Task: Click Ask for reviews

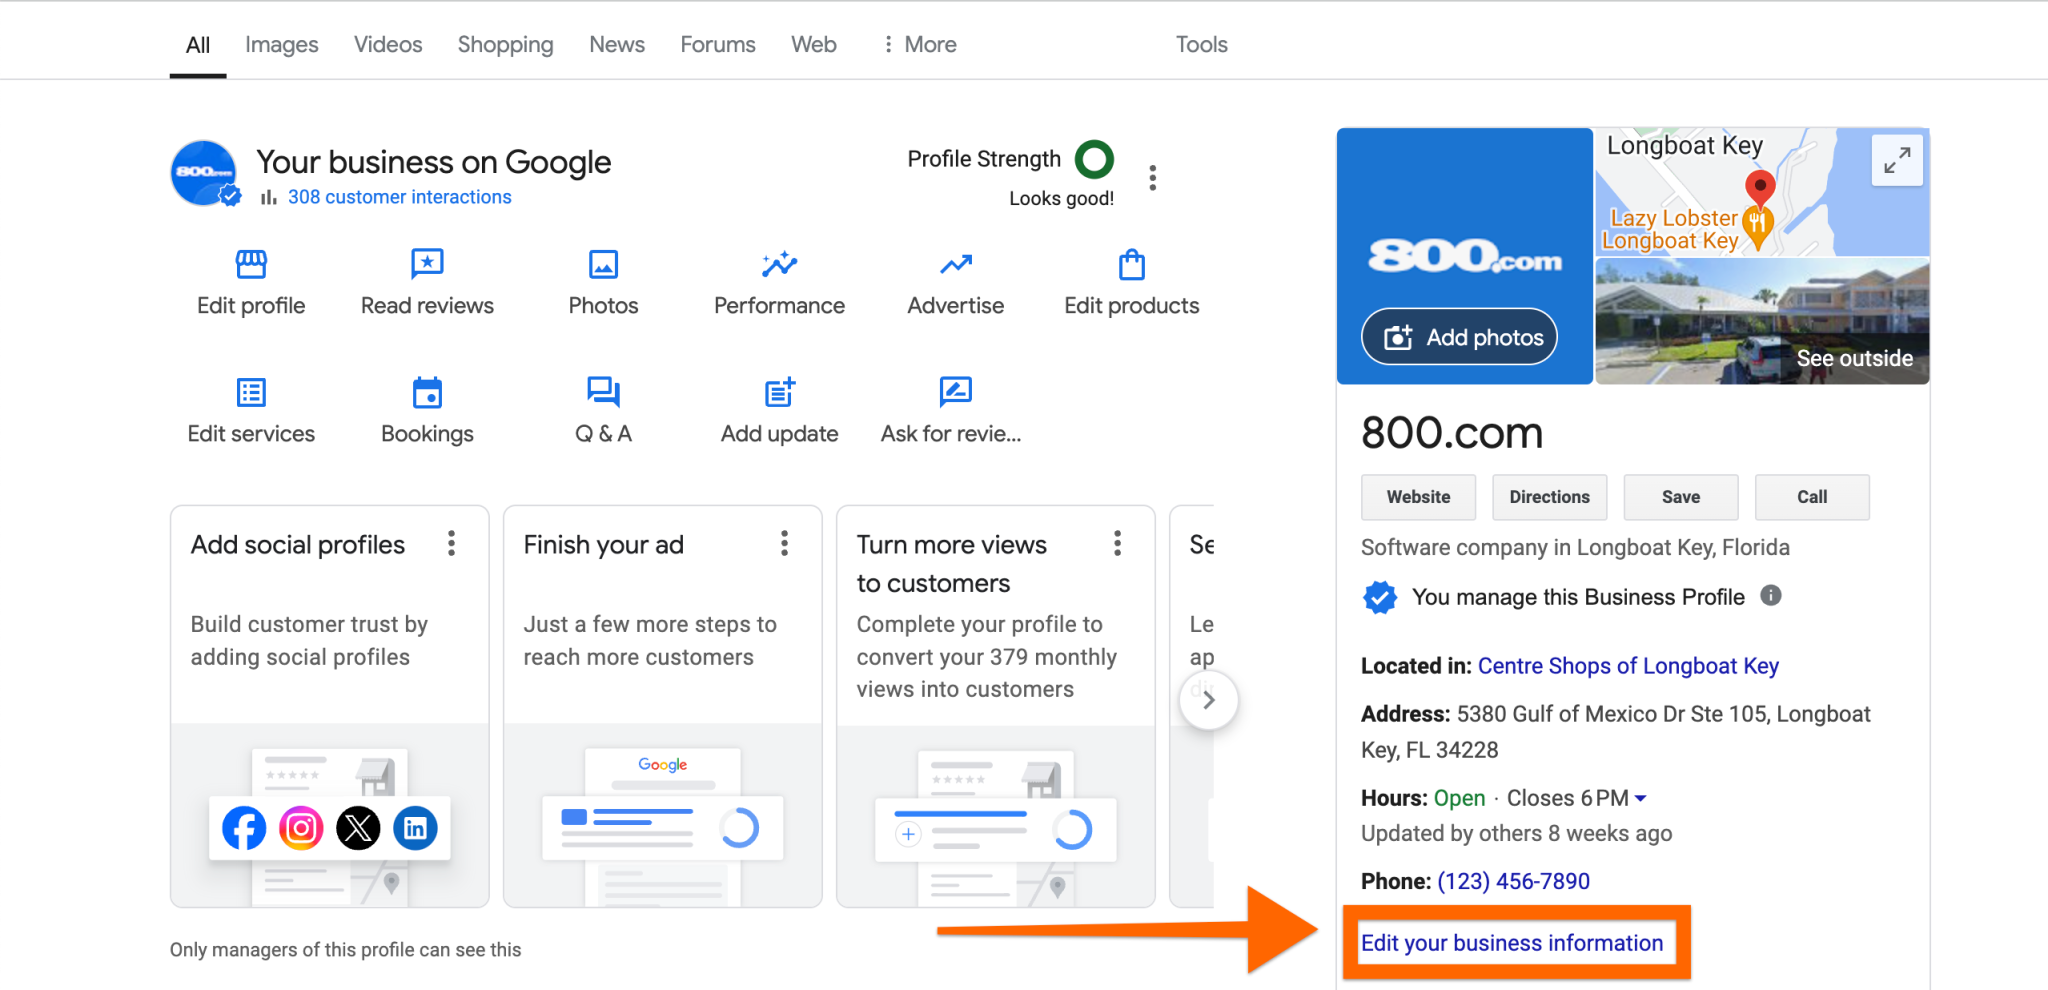Action: pyautogui.click(x=951, y=411)
